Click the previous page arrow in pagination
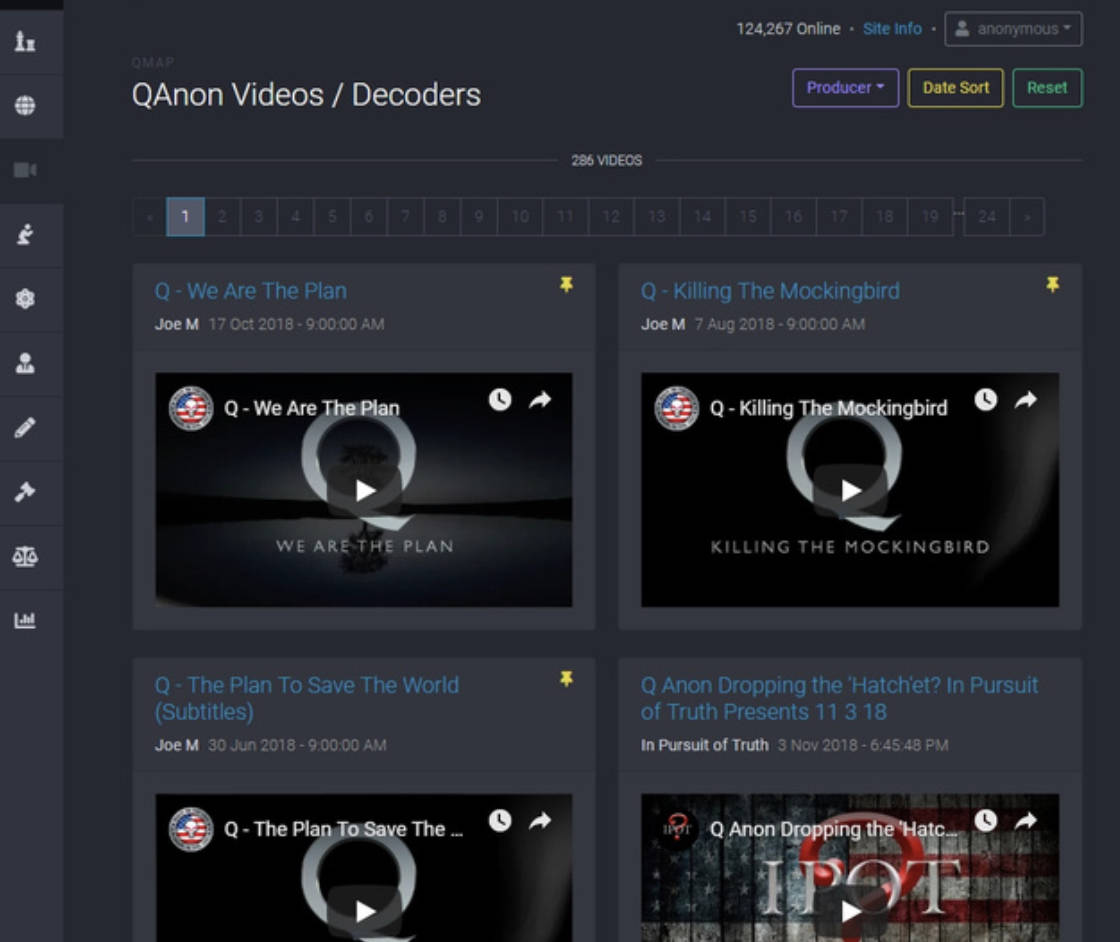 pos(150,216)
